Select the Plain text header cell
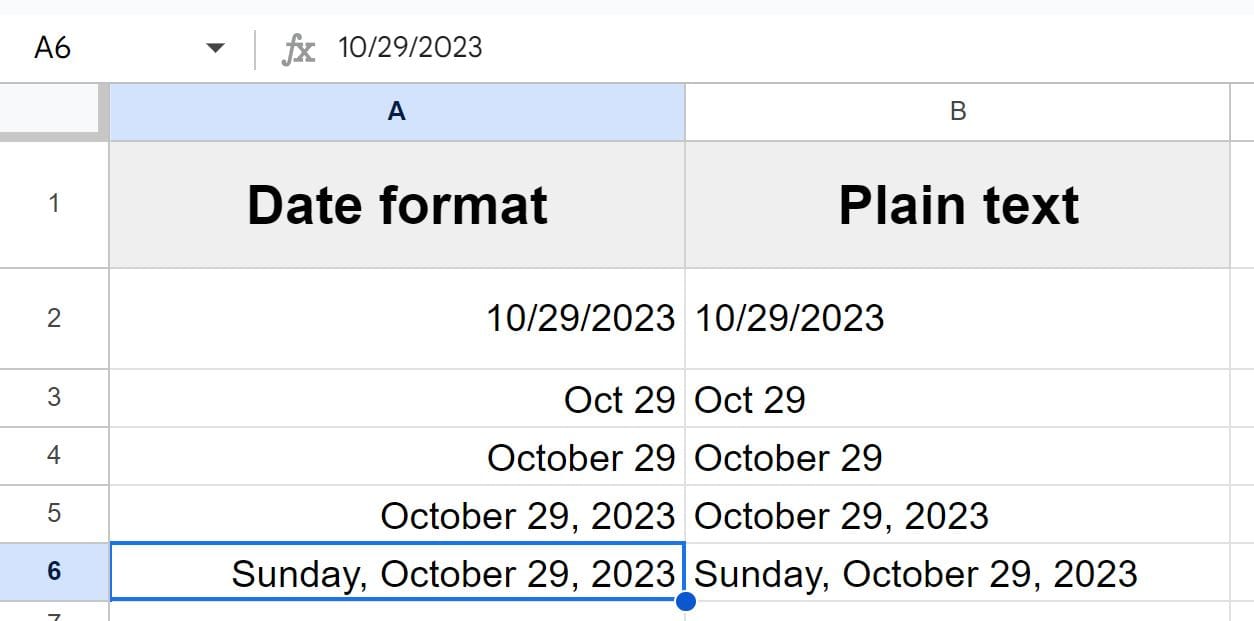Screen dimensions: 1254x621 point(958,203)
